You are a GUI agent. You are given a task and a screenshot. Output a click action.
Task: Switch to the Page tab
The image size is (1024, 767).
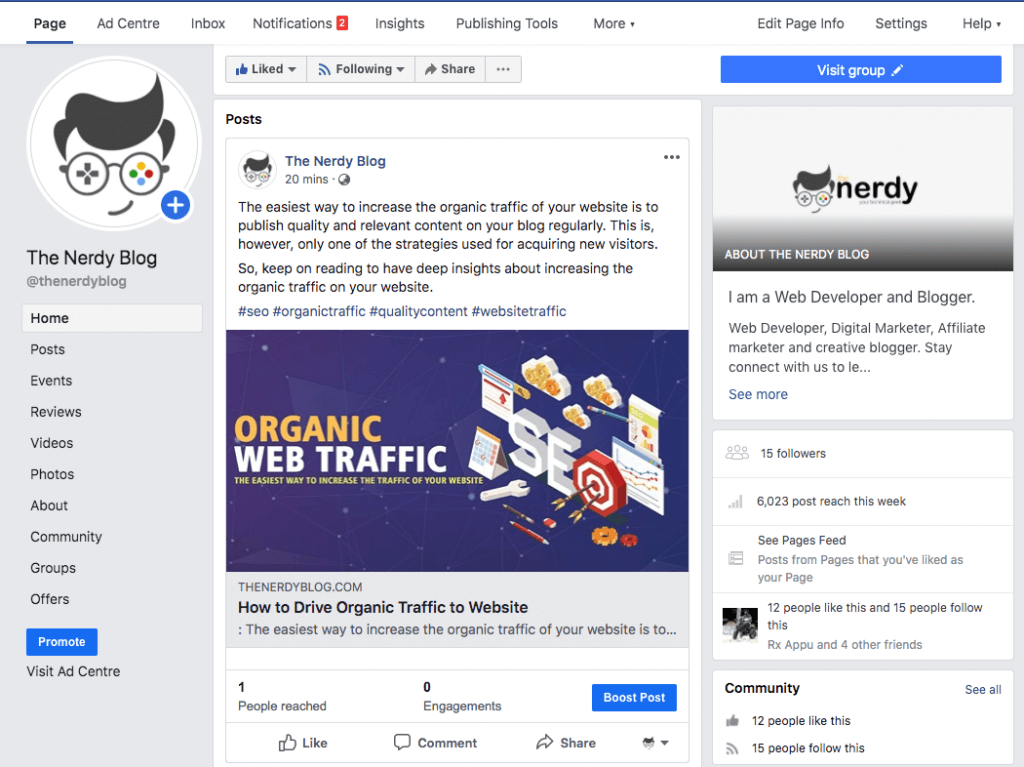50,24
